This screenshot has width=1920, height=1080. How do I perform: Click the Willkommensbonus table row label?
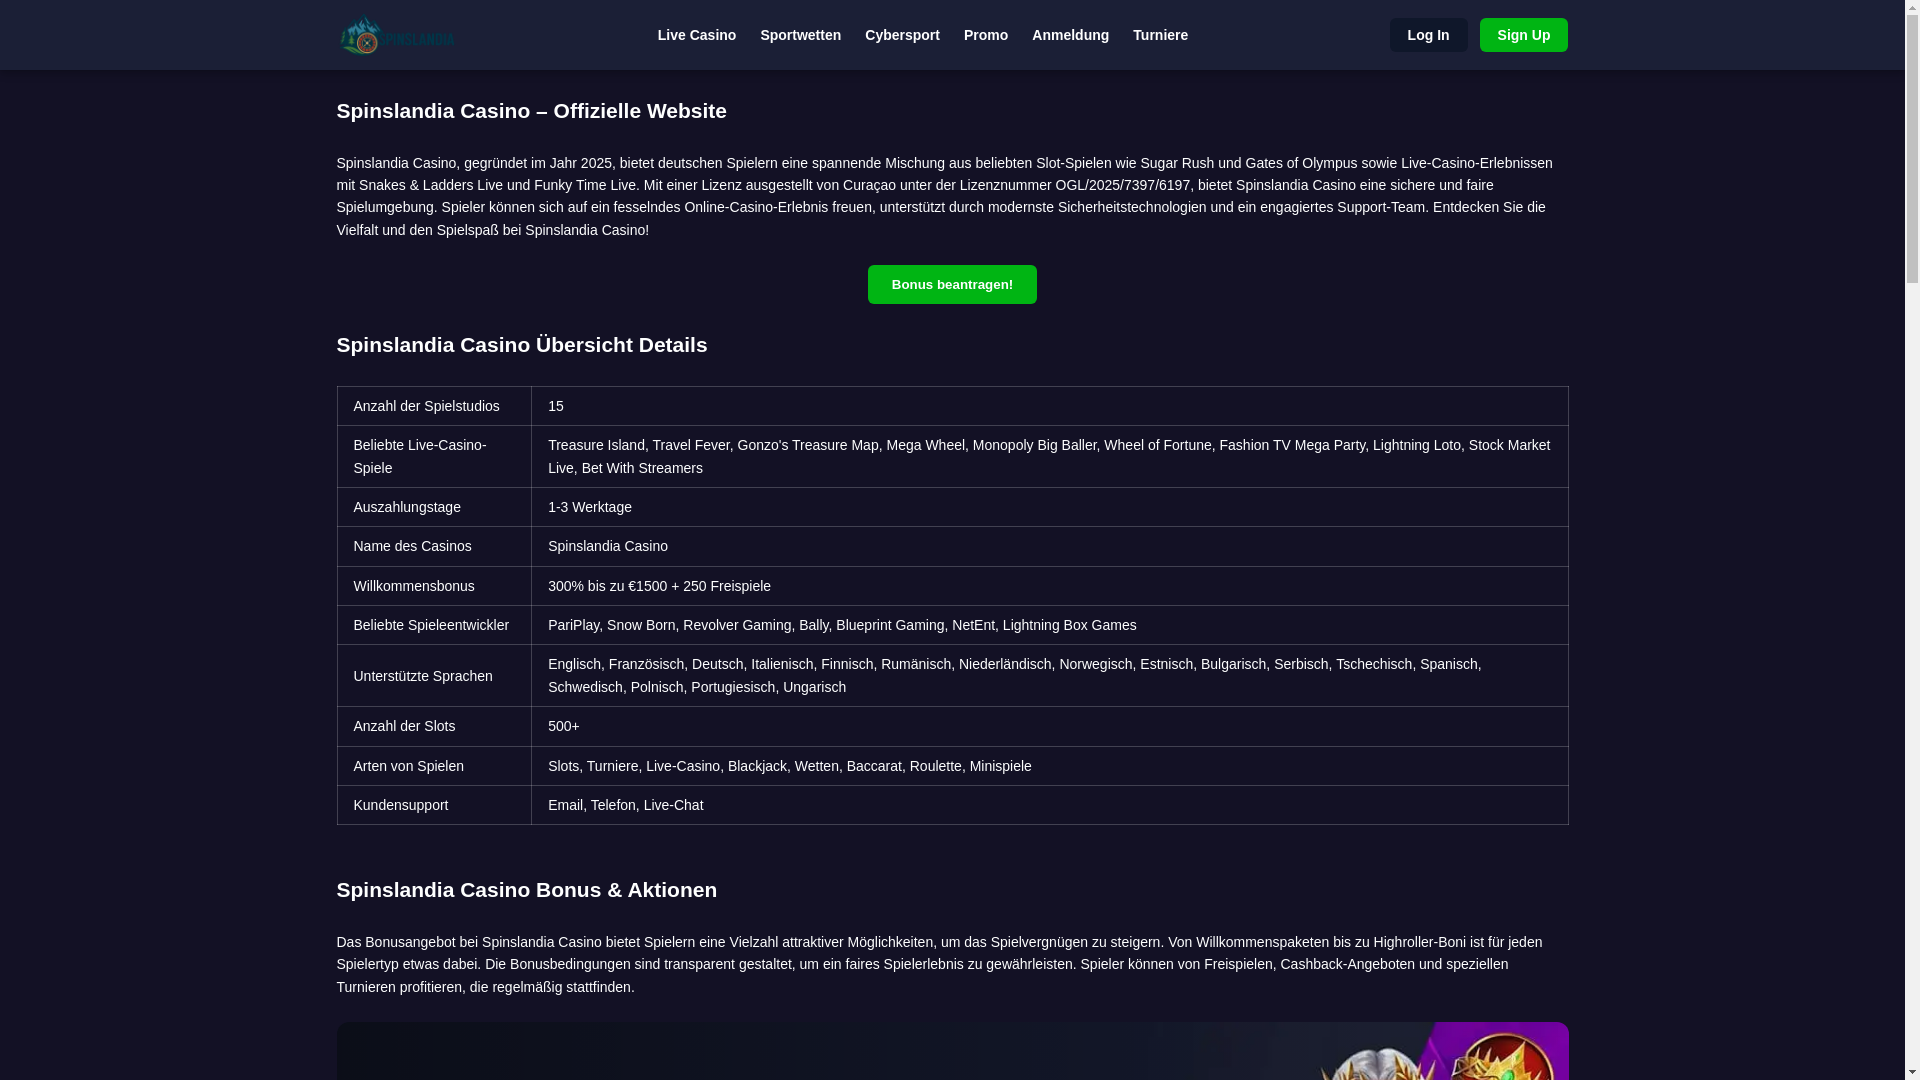coord(414,586)
